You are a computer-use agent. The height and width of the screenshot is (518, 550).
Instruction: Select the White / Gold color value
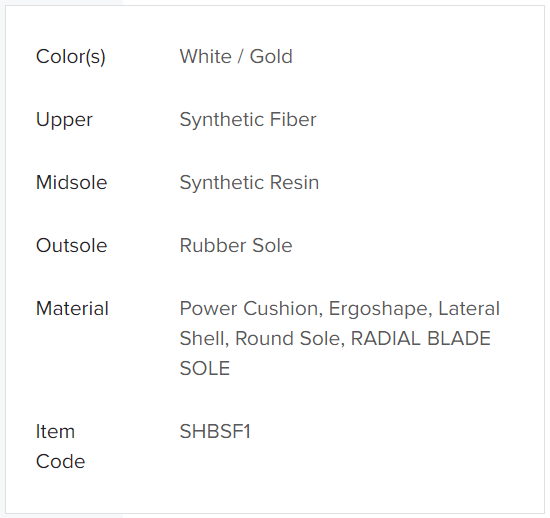(236, 56)
